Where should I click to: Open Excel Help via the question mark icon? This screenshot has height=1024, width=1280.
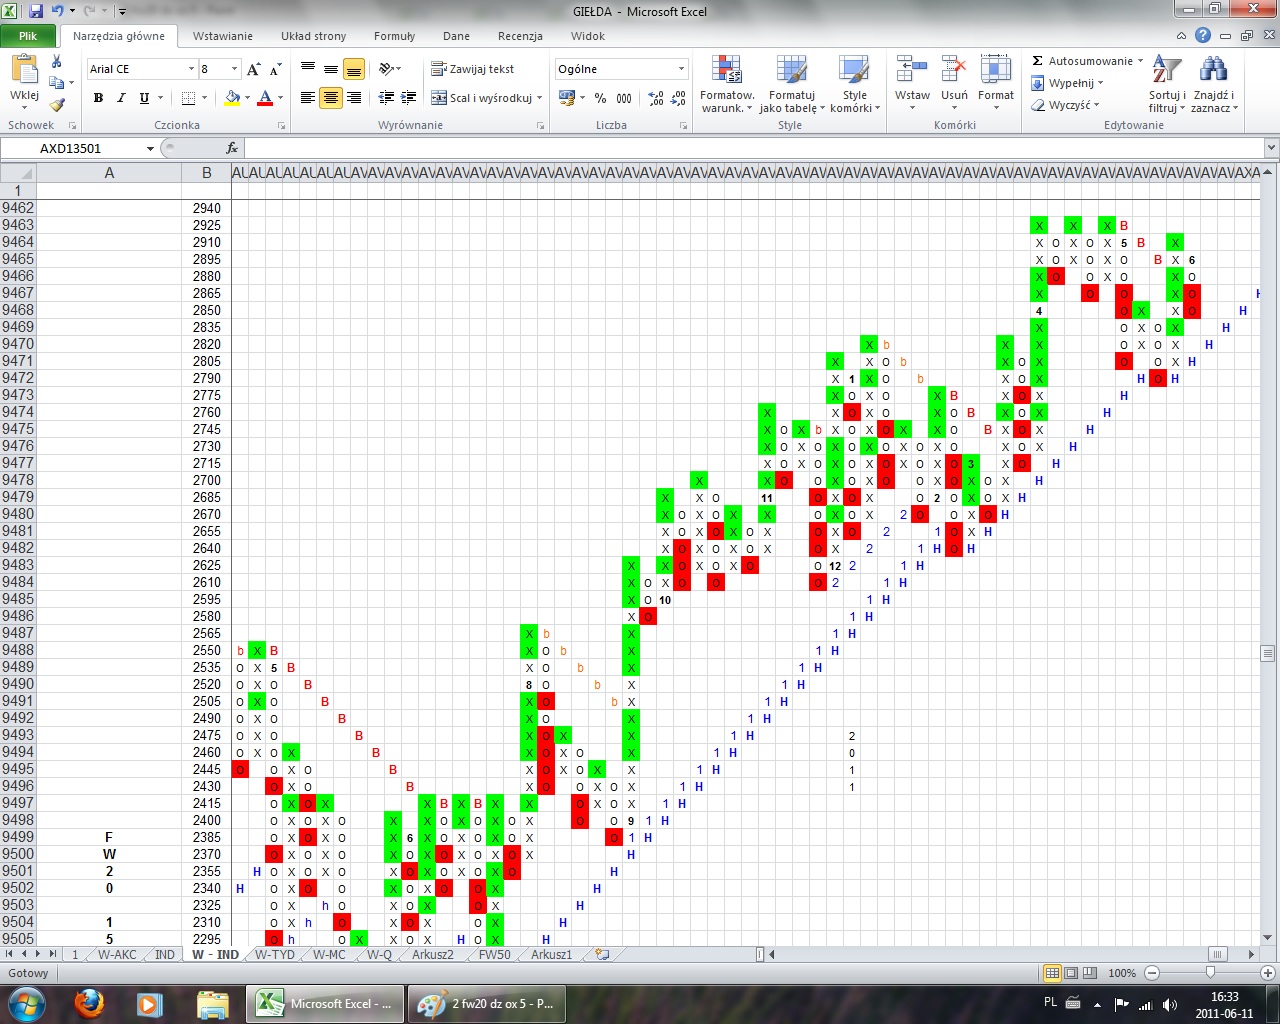(x=1203, y=36)
